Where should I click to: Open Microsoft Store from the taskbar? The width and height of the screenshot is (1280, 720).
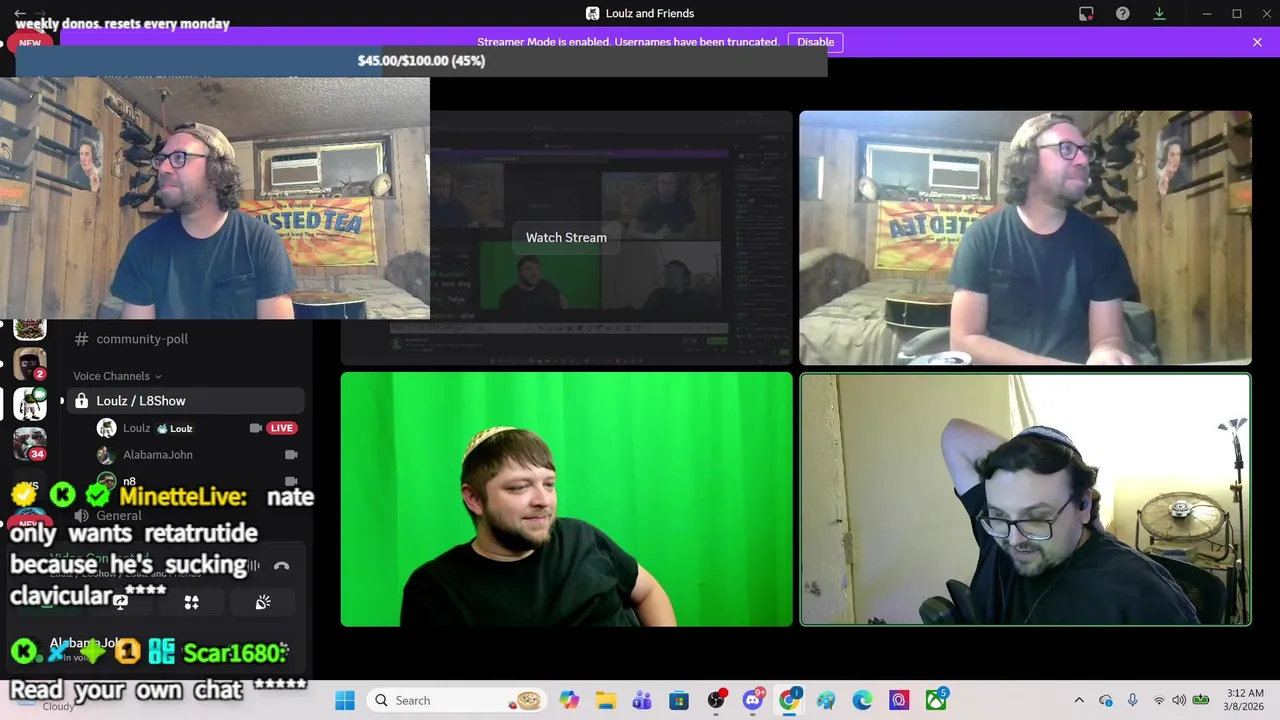(x=679, y=700)
